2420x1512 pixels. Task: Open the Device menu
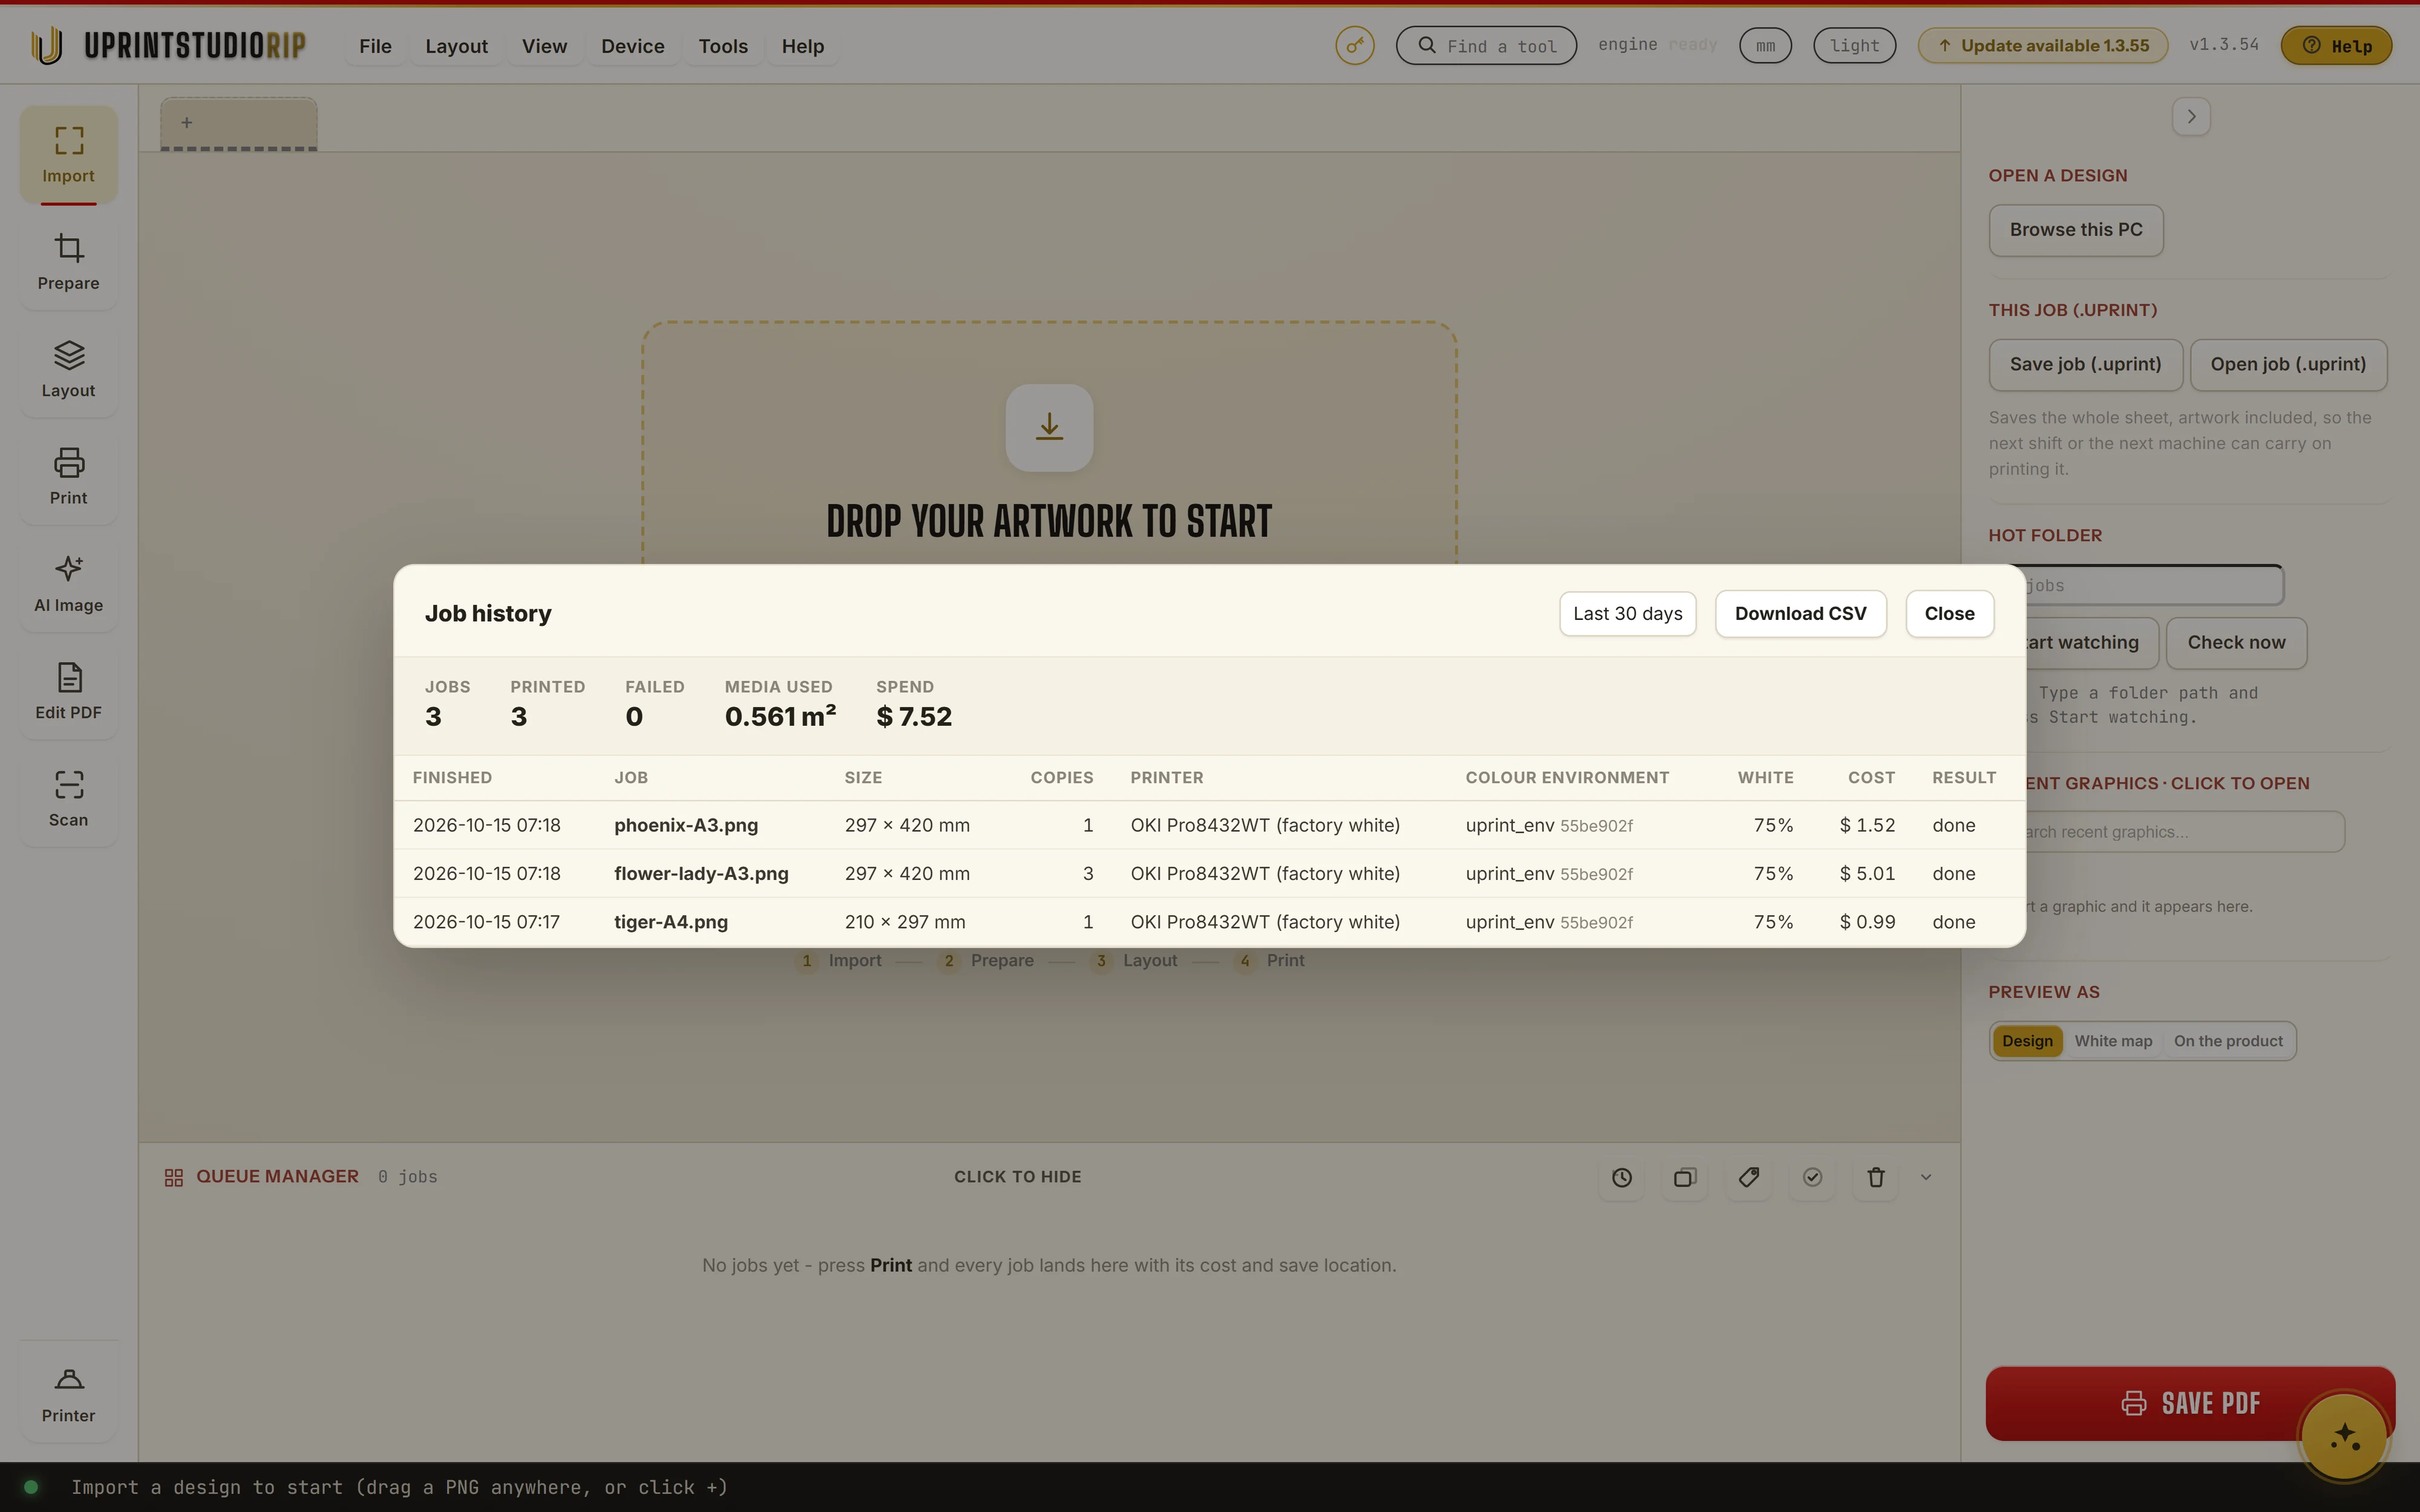tap(632, 46)
